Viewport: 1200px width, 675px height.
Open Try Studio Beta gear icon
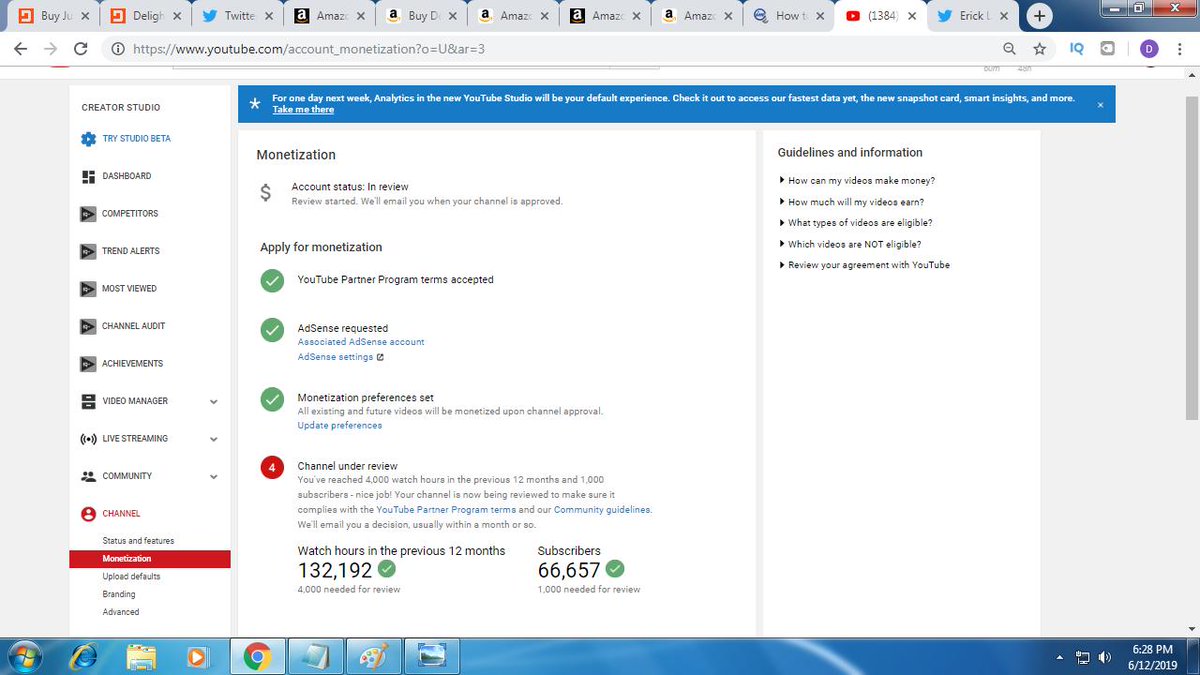coord(88,139)
